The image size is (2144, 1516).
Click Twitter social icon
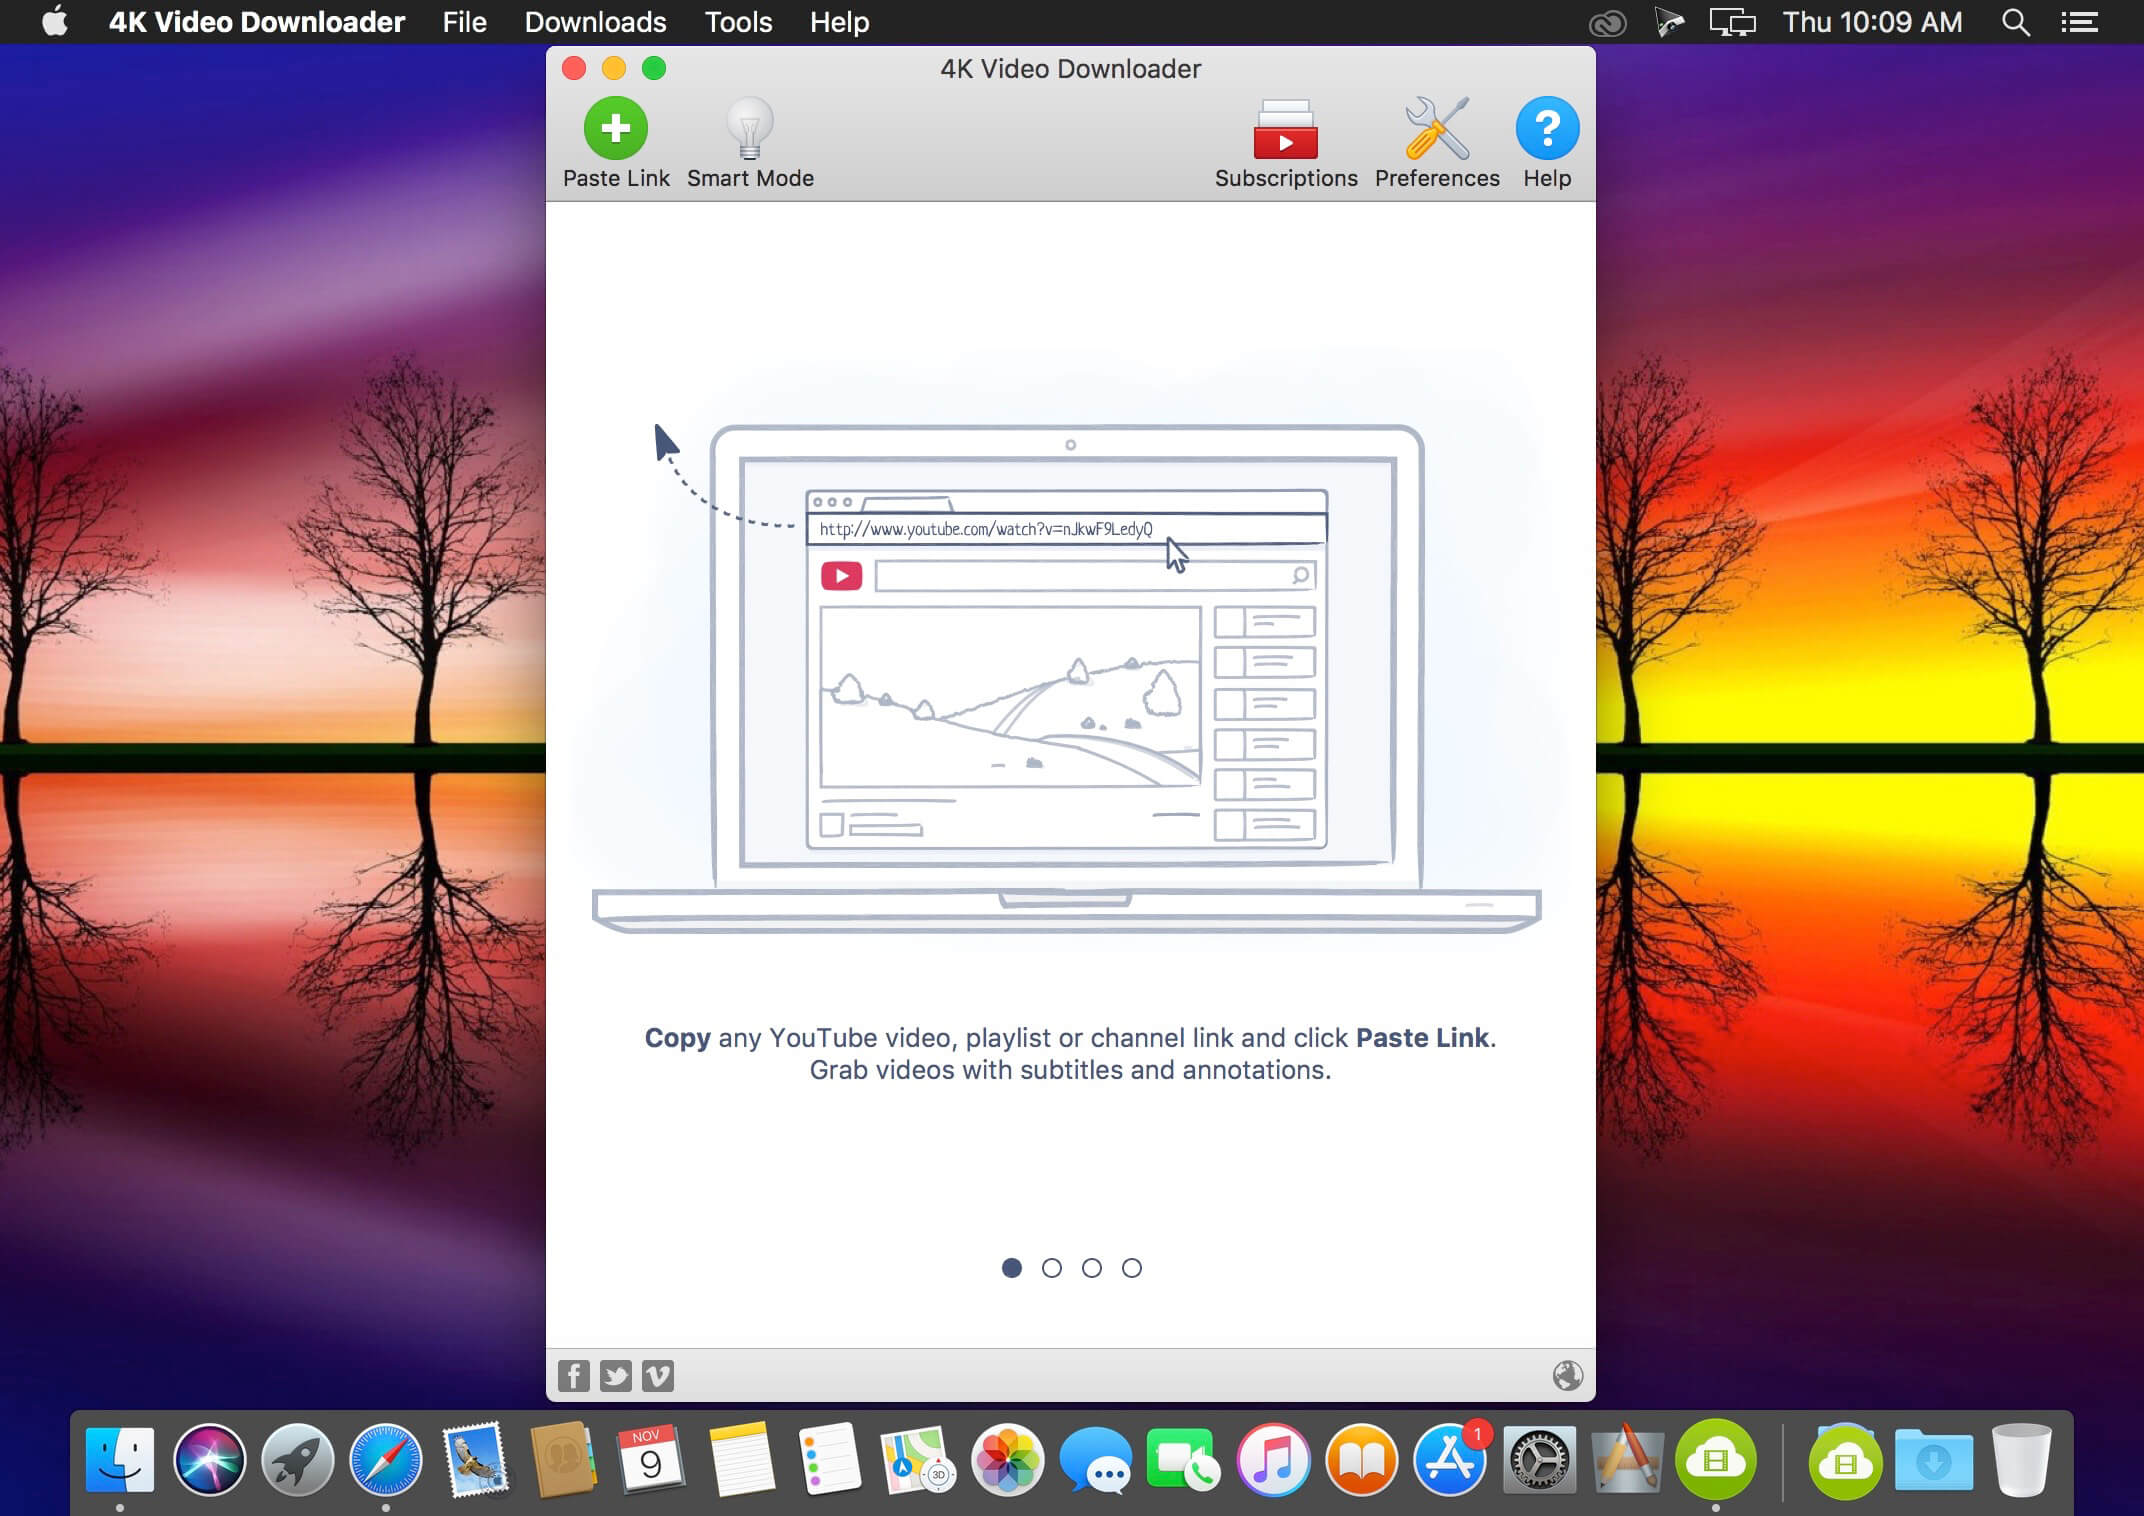pyautogui.click(x=617, y=1375)
